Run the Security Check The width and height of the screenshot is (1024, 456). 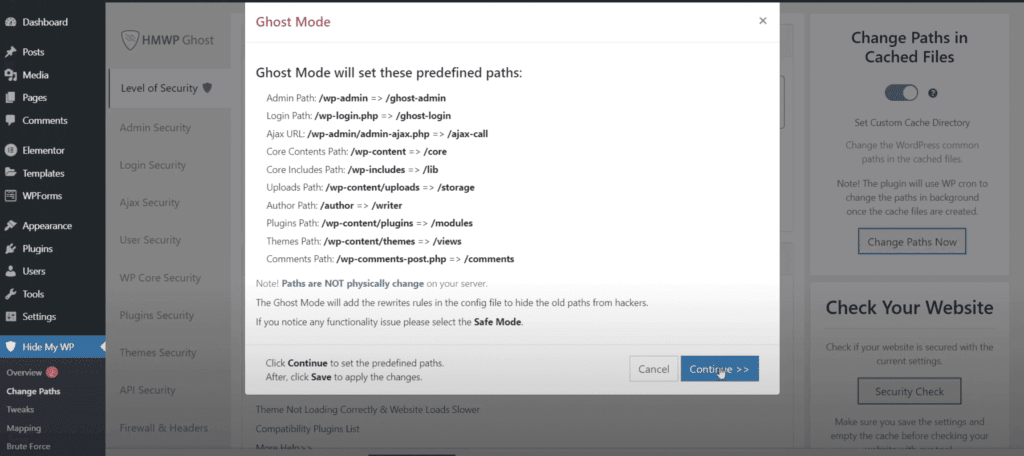[910, 390]
